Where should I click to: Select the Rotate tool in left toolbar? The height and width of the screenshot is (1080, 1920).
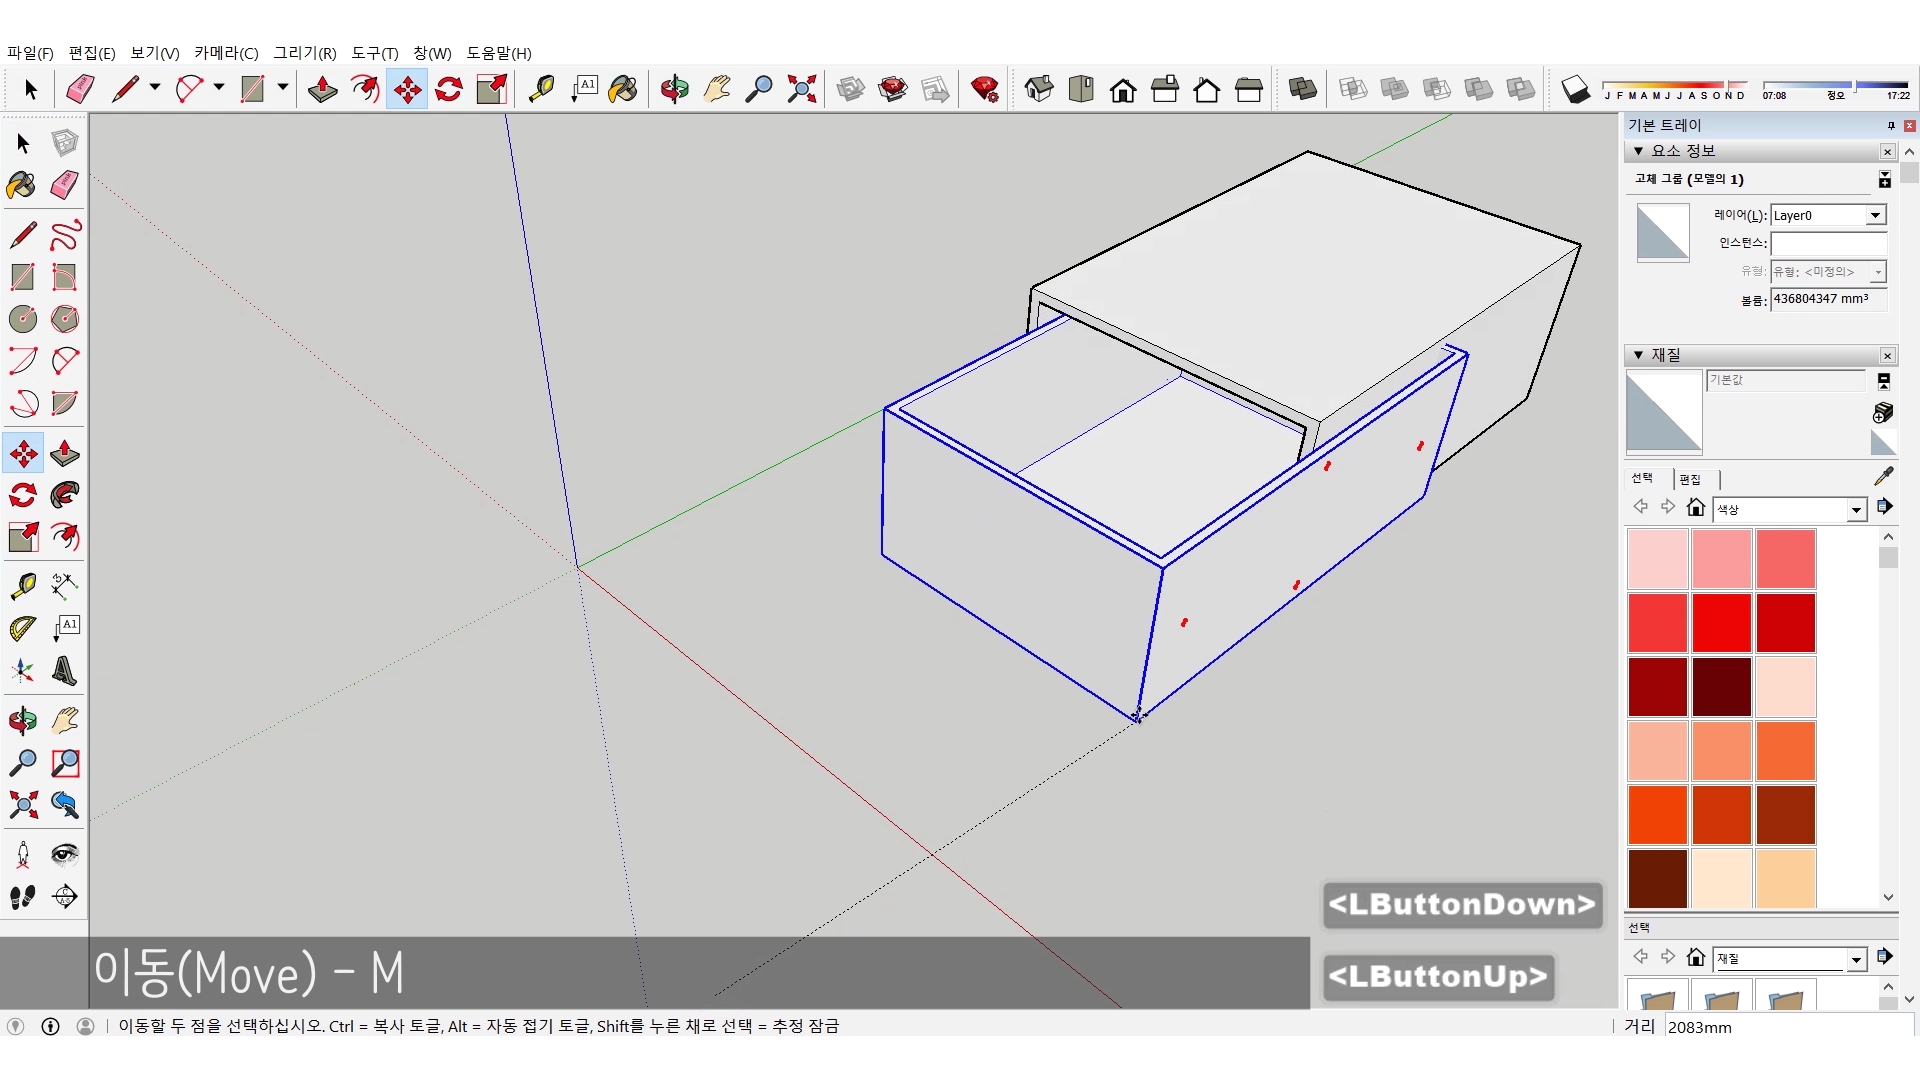click(23, 495)
